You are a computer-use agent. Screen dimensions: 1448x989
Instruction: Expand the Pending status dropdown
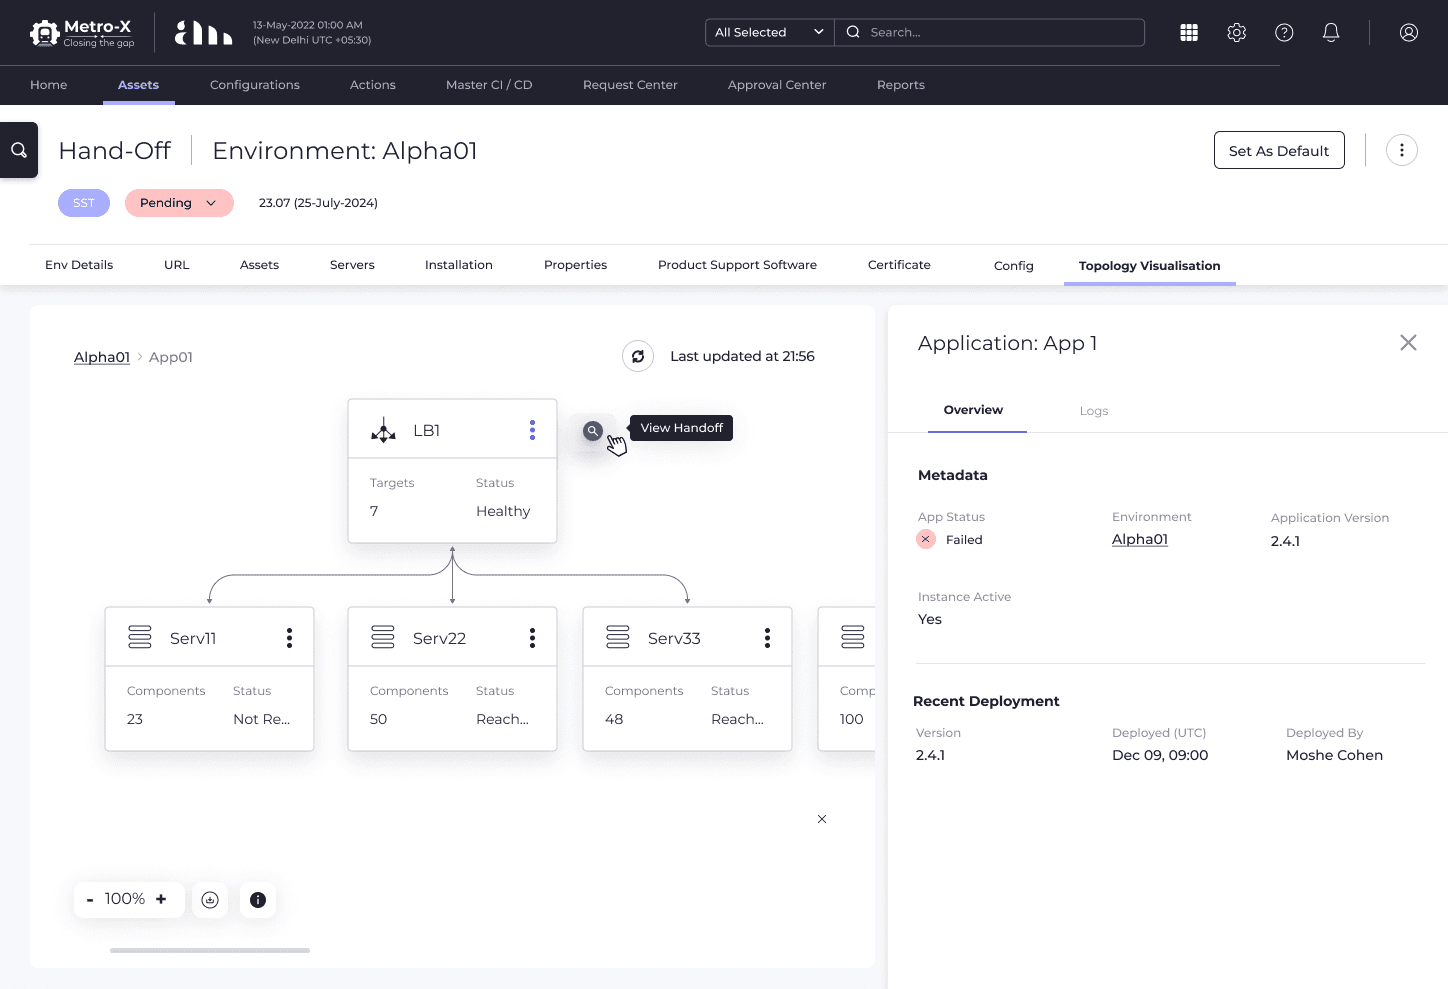point(179,203)
